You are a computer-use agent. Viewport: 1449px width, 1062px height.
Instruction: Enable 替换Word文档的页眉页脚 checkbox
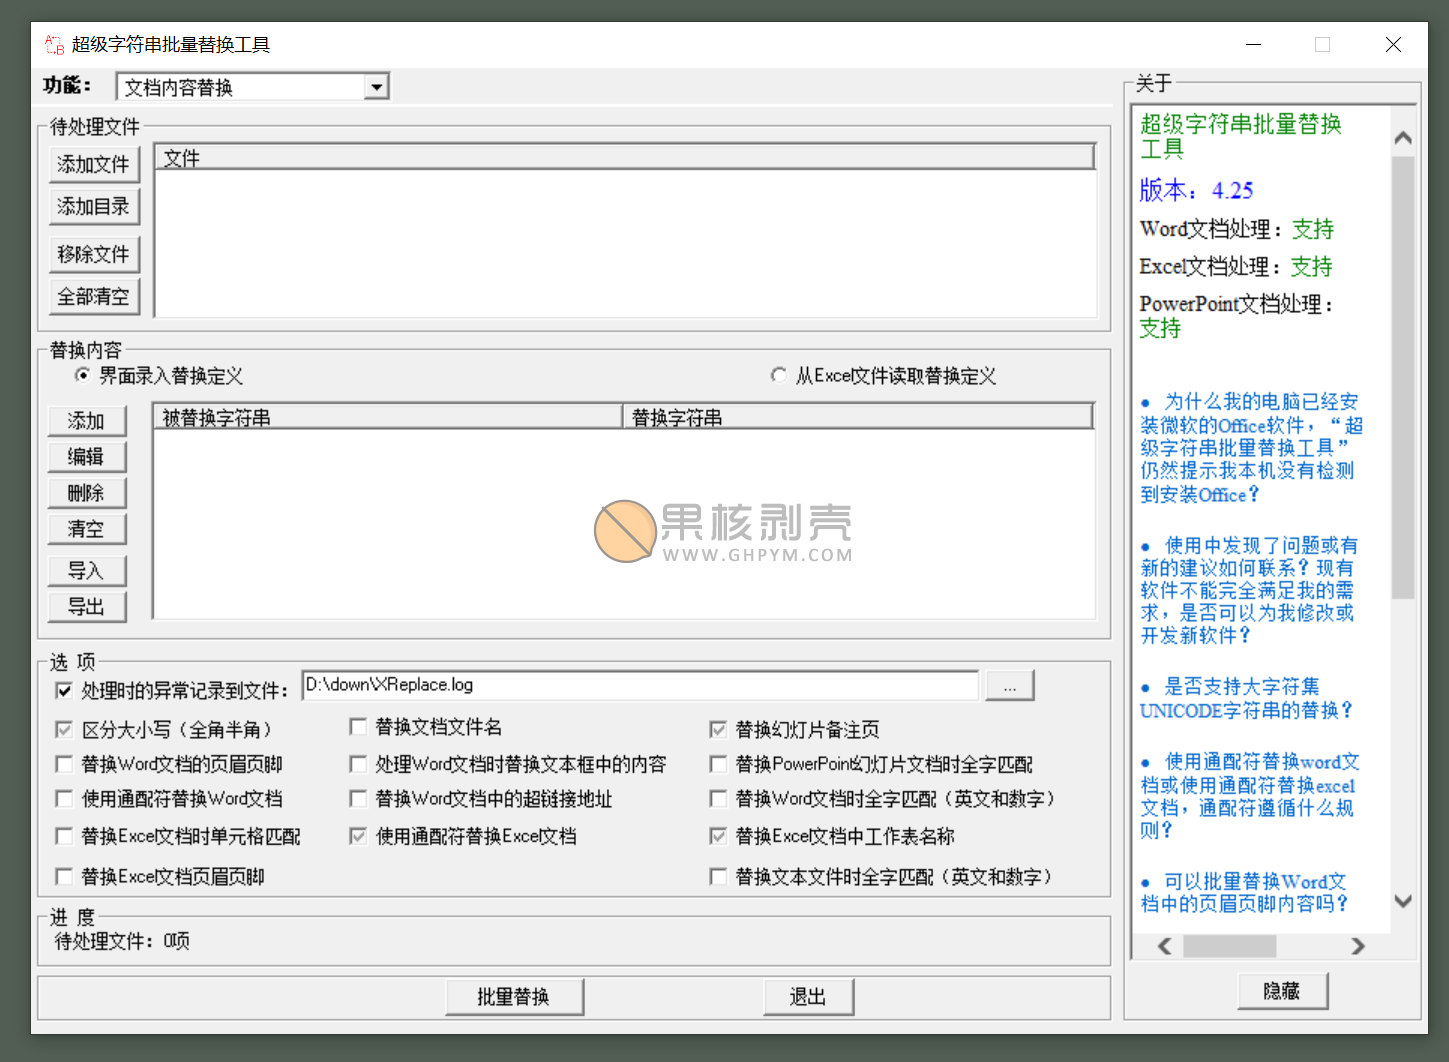[64, 765]
